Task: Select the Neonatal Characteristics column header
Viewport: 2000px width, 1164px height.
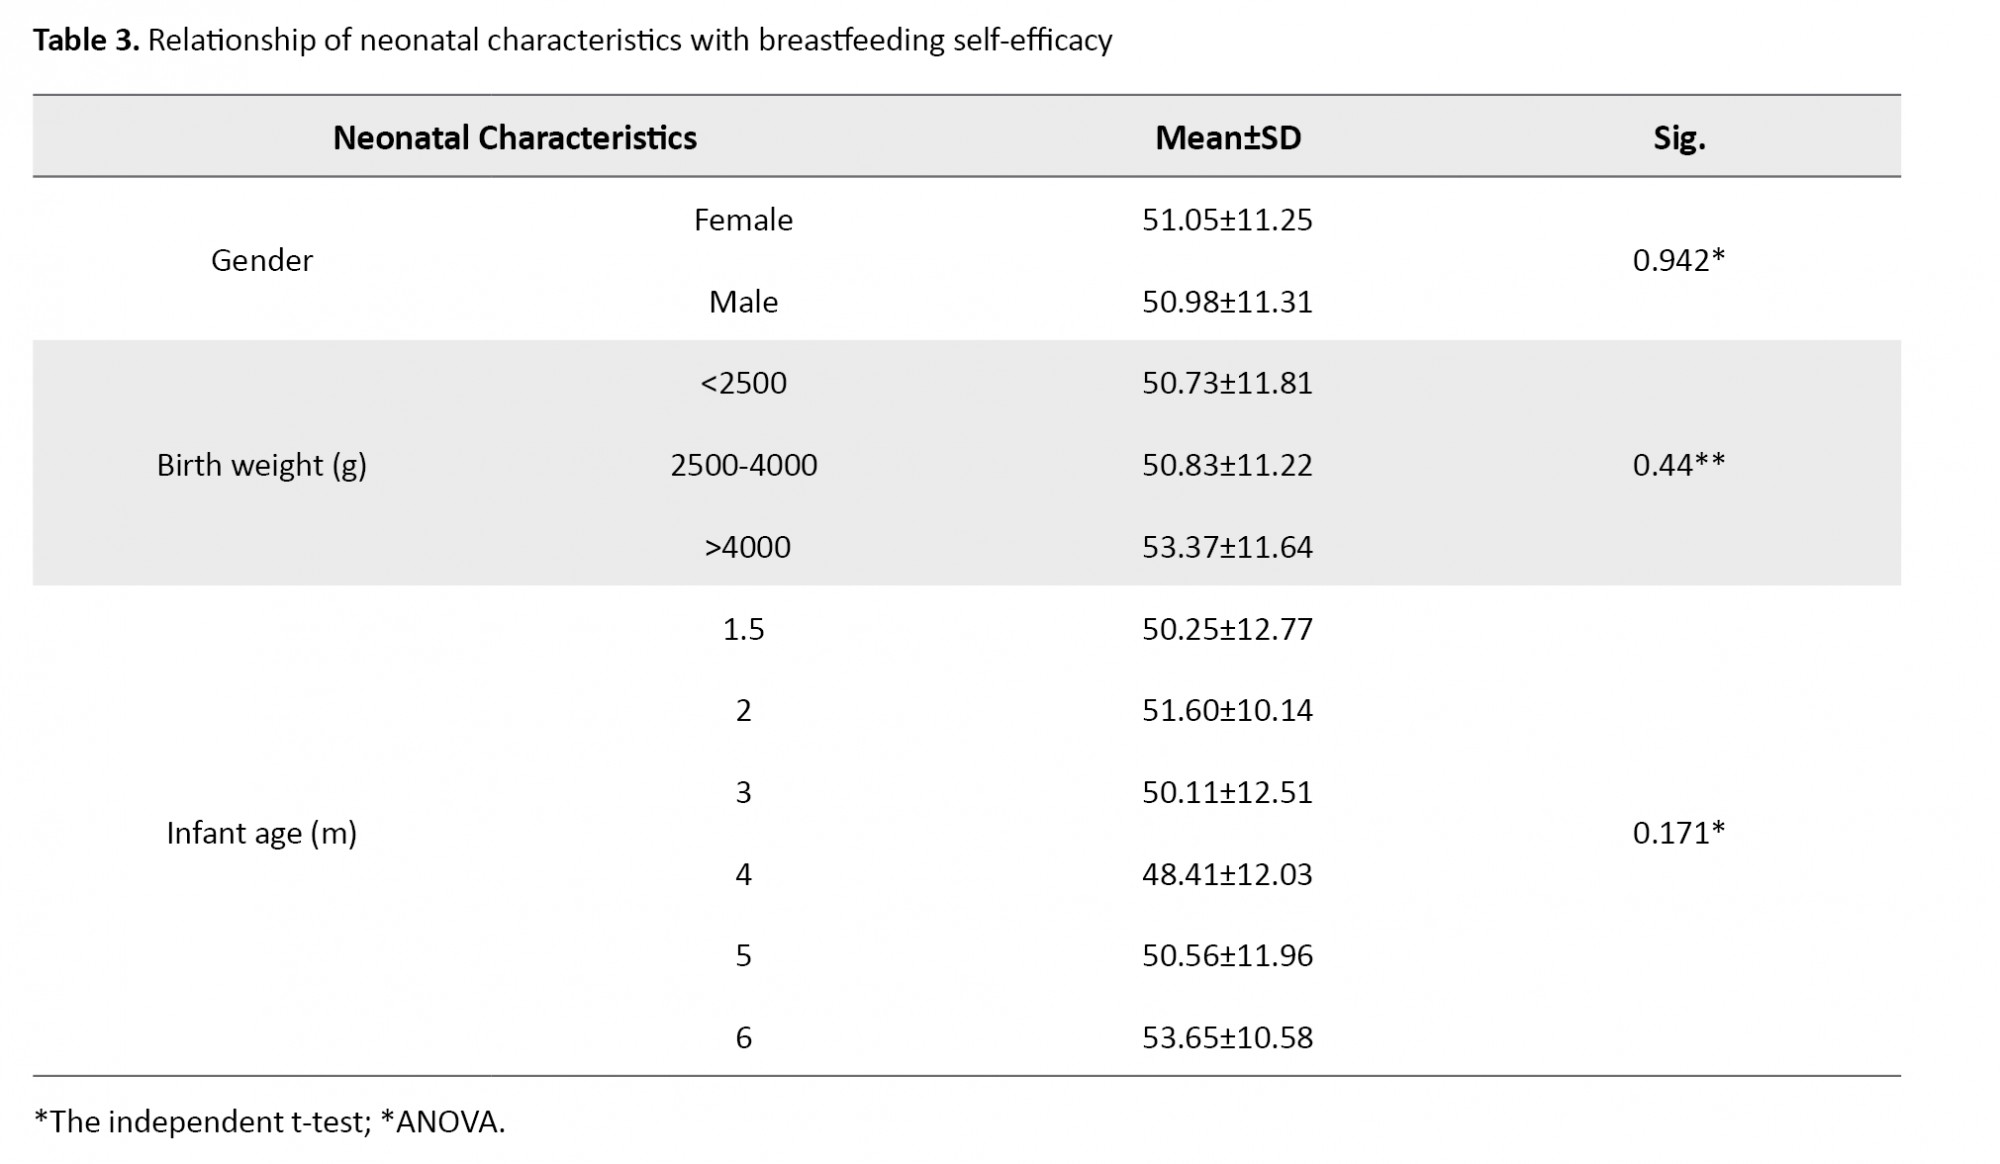Action: (x=514, y=138)
